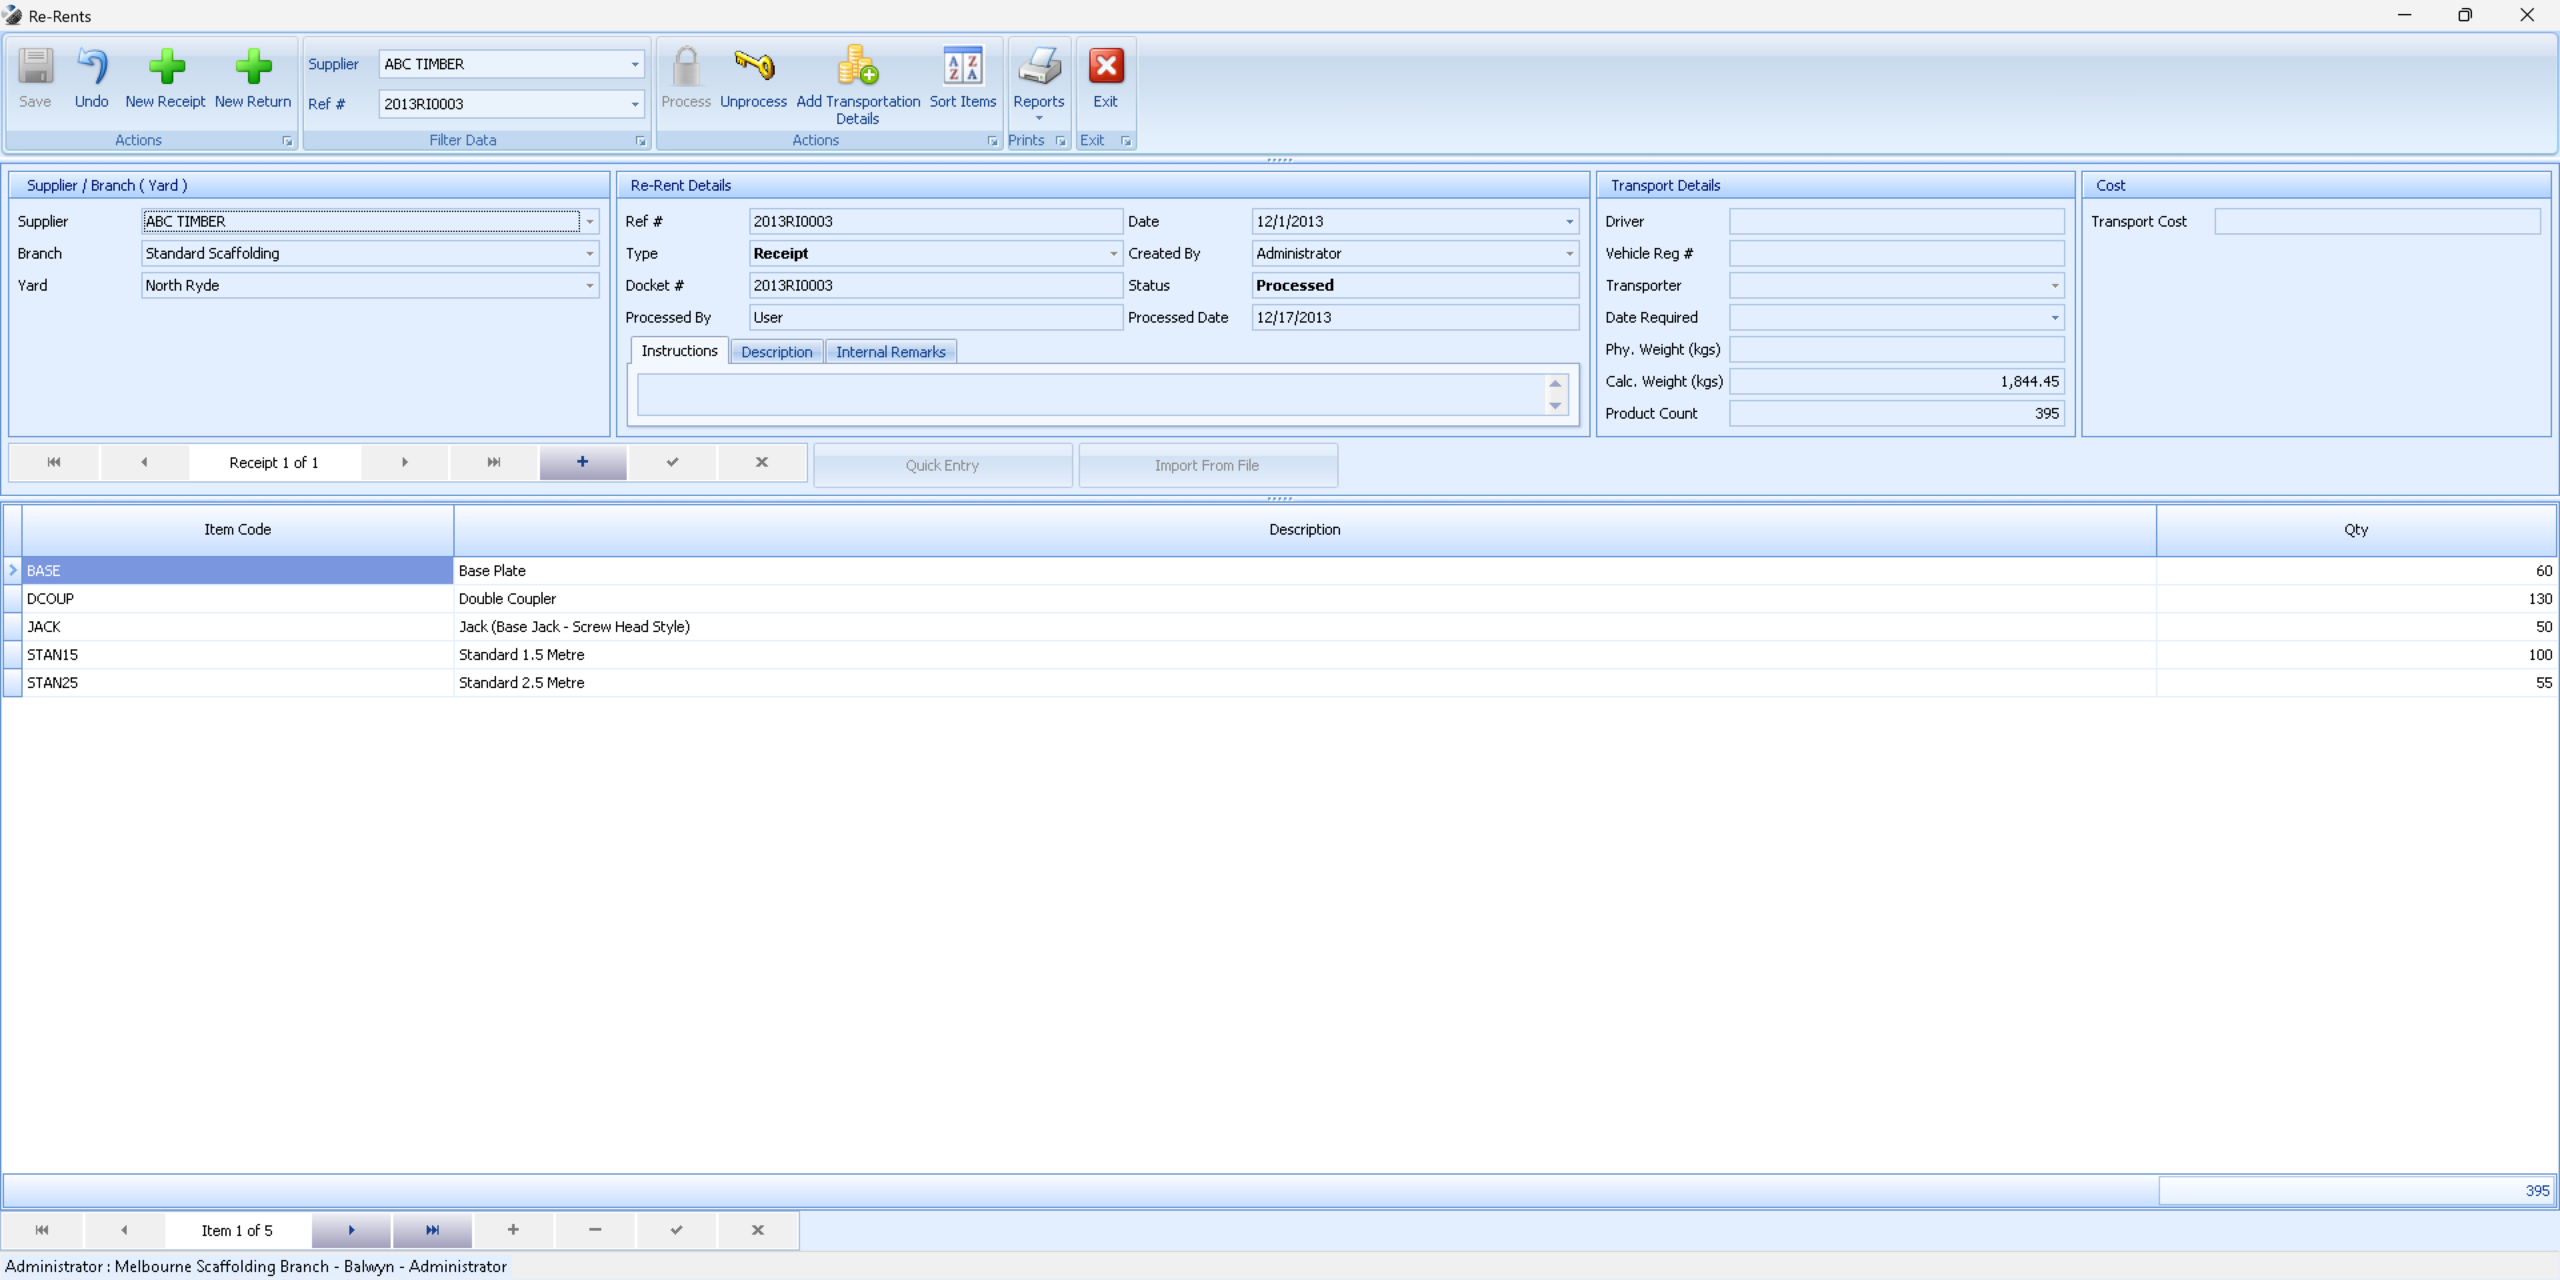Create a New Receipt

click(165, 68)
